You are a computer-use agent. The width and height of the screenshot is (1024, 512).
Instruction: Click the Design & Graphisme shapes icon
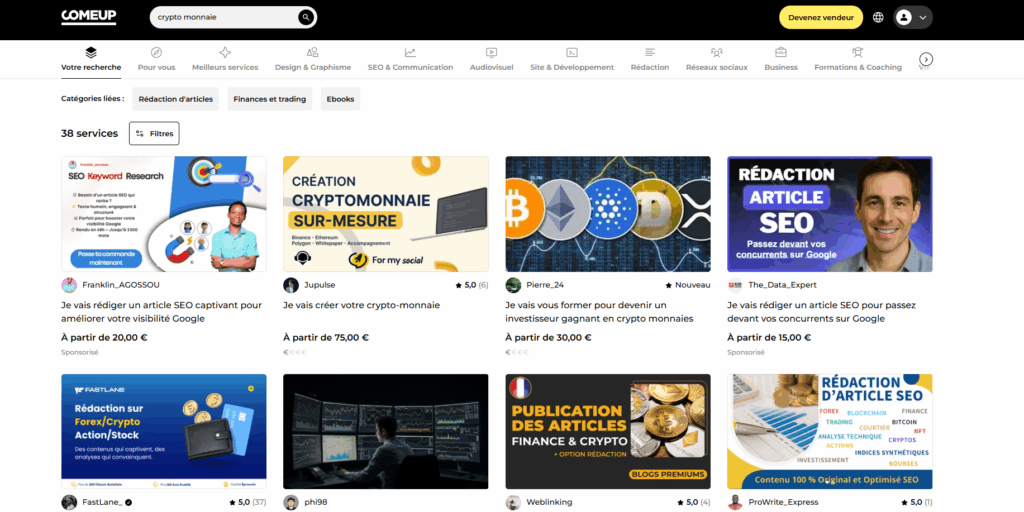click(x=313, y=52)
